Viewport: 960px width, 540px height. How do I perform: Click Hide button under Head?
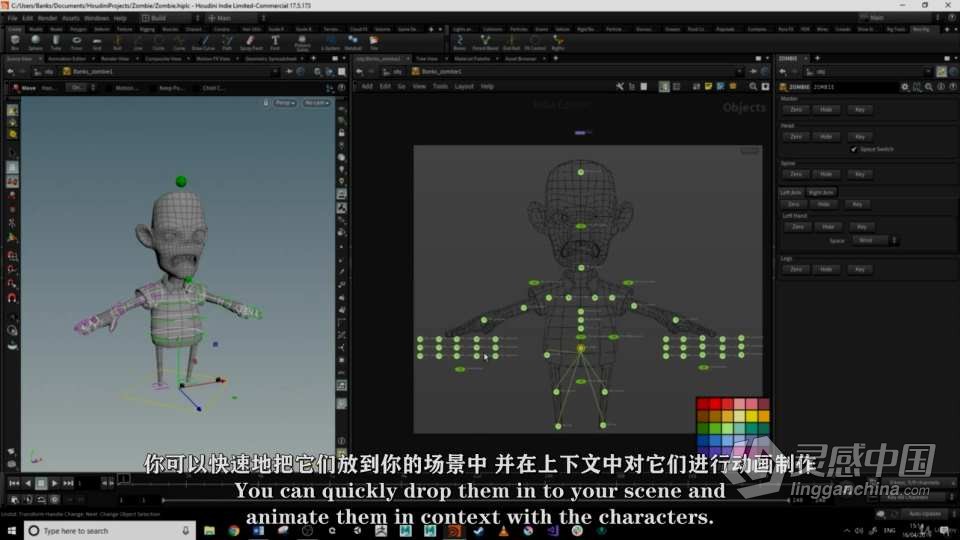[826, 137]
